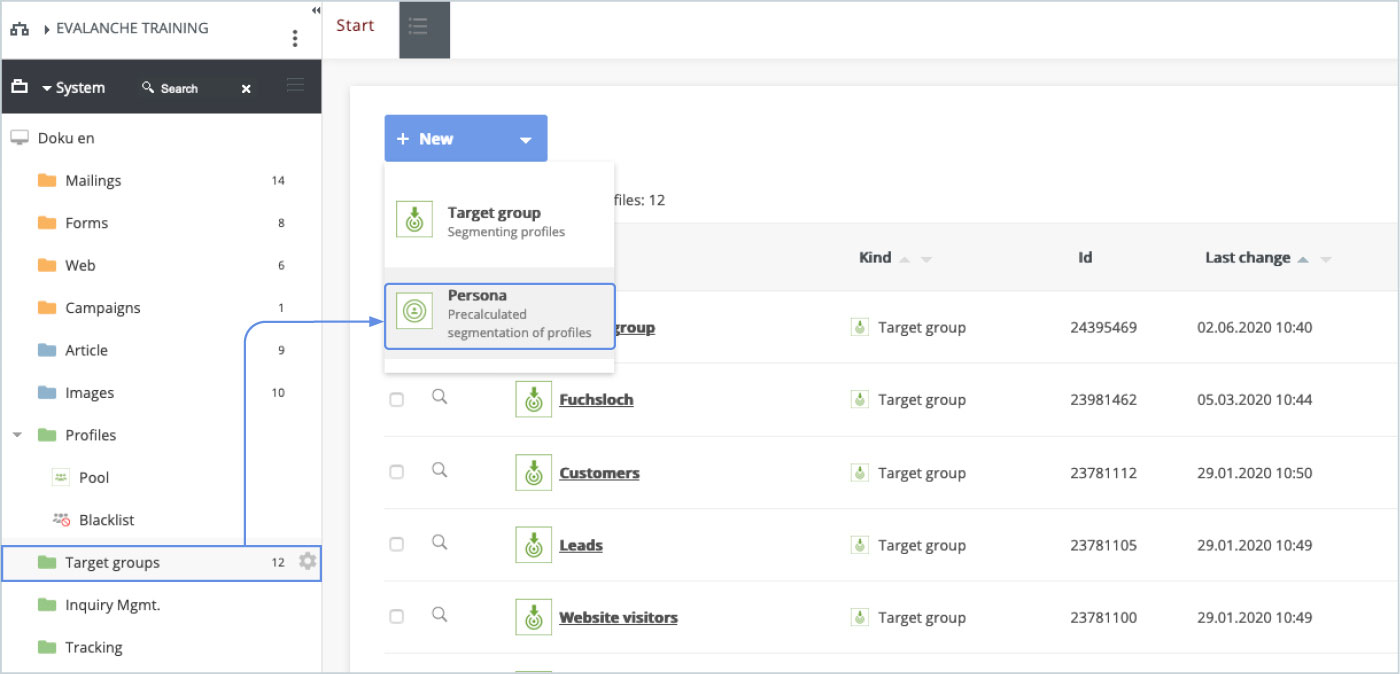The height and width of the screenshot is (674, 1400).
Task: Select the Pool profile icon in sidebar
Action: [x=61, y=478]
